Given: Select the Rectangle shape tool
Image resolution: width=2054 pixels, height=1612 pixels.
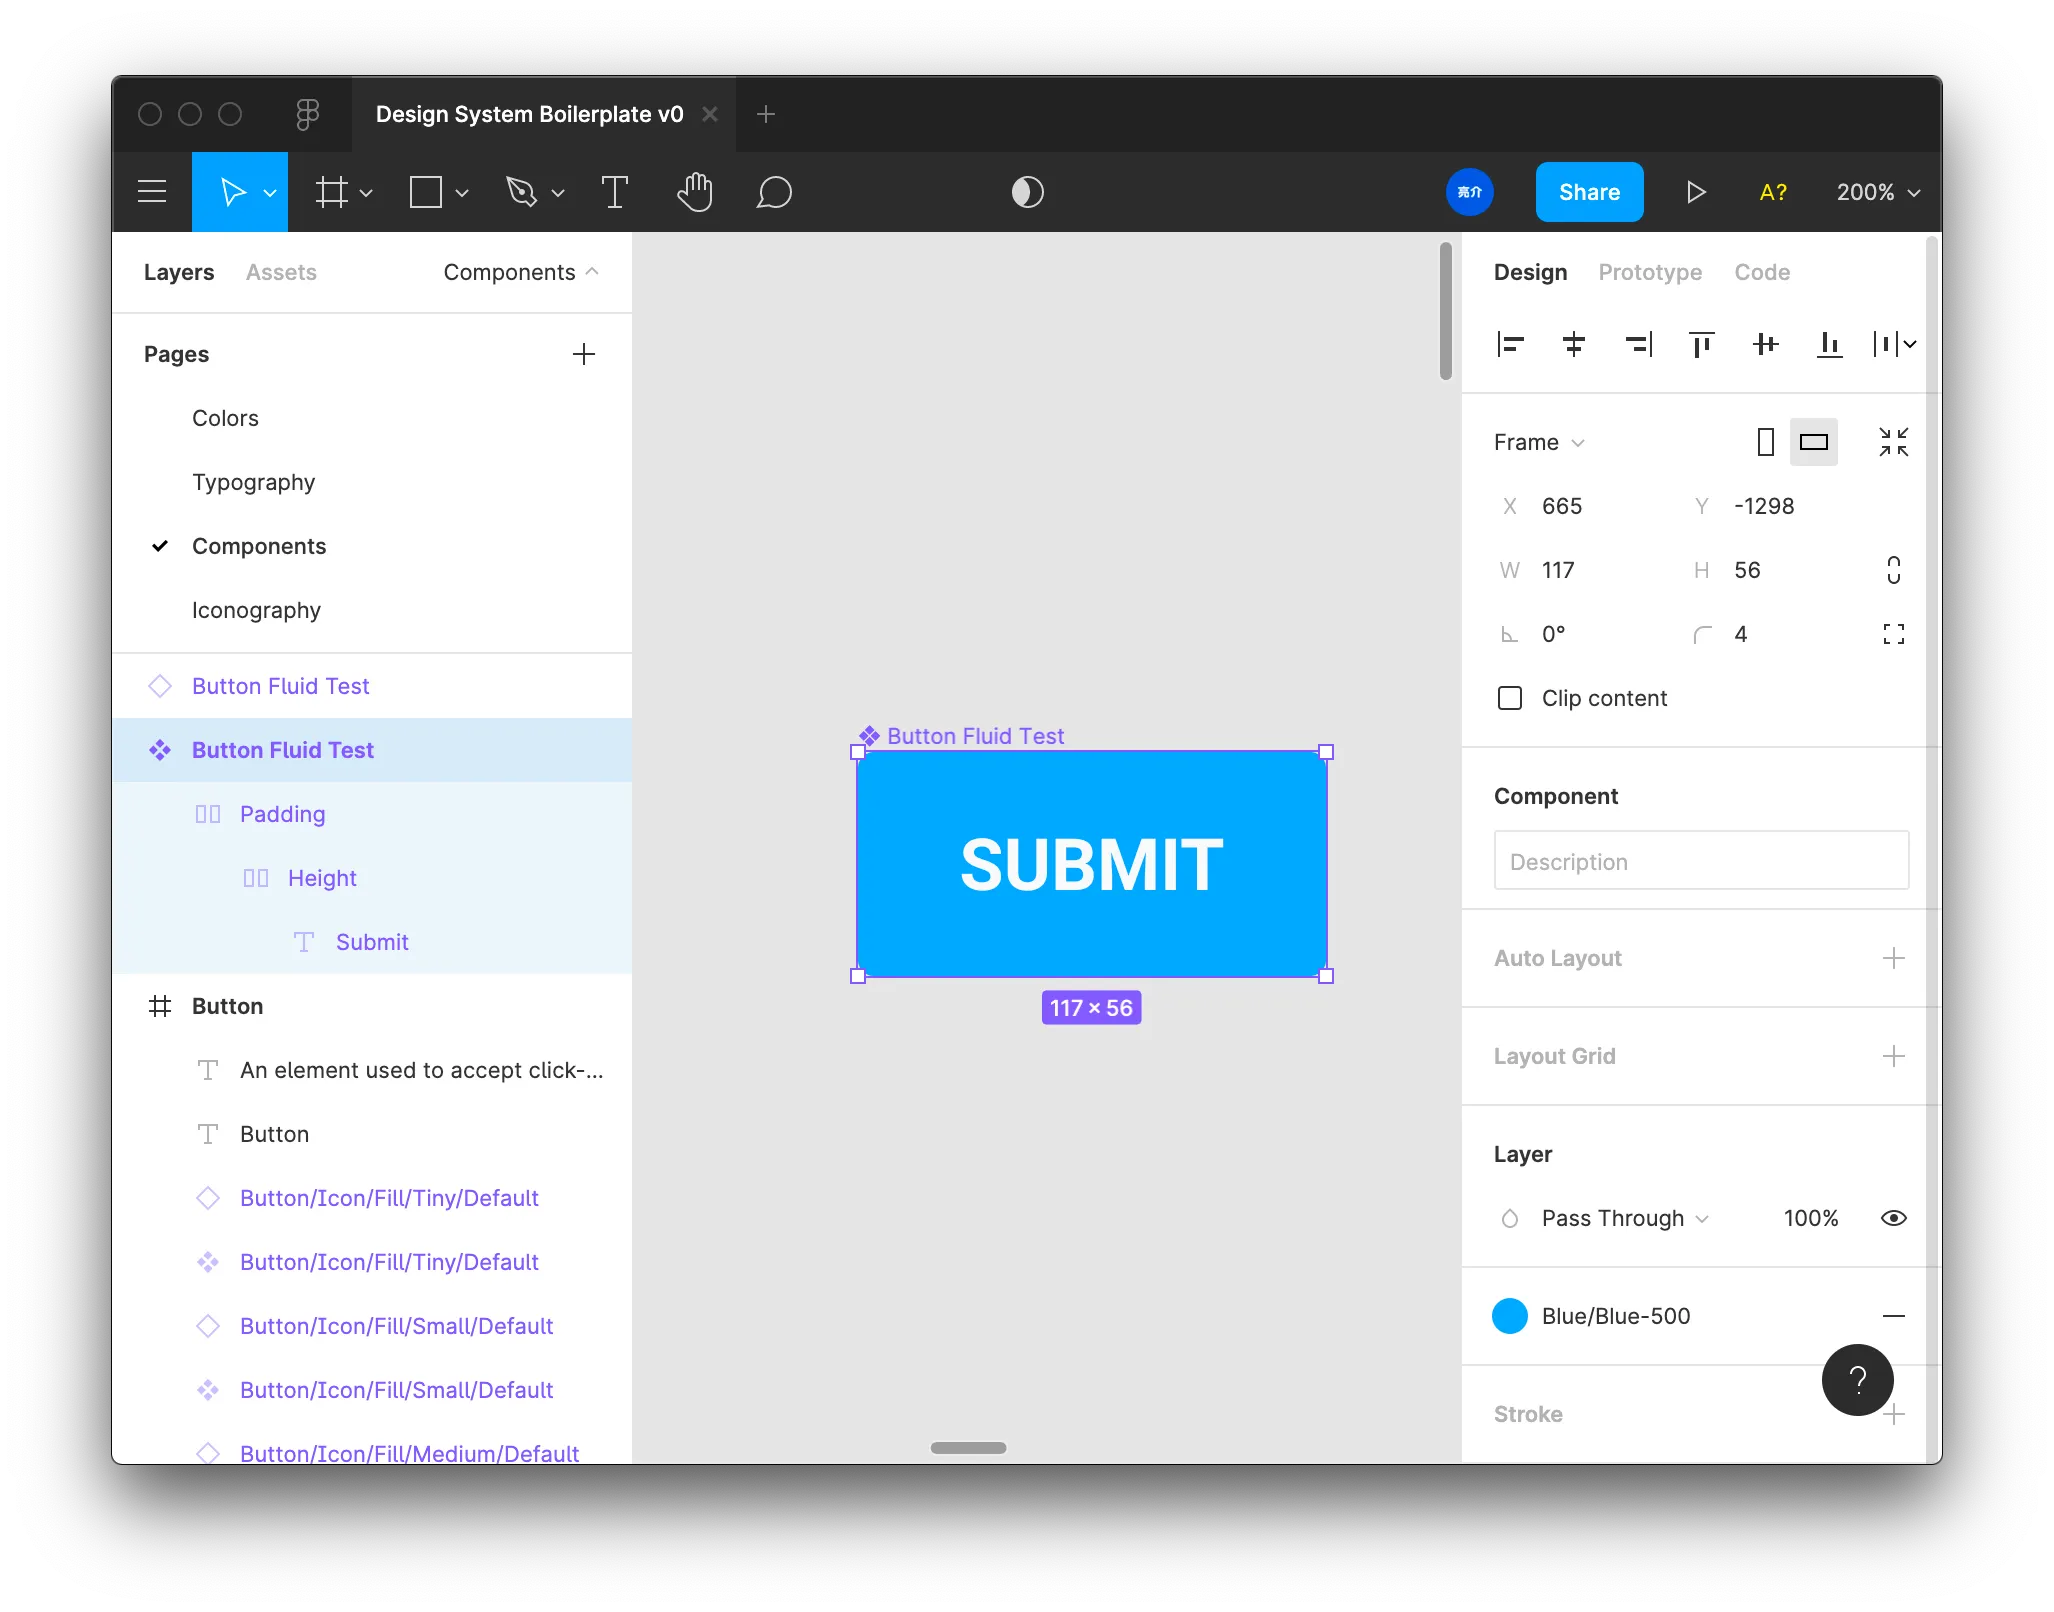Looking at the screenshot, I should pyautogui.click(x=426, y=192).
